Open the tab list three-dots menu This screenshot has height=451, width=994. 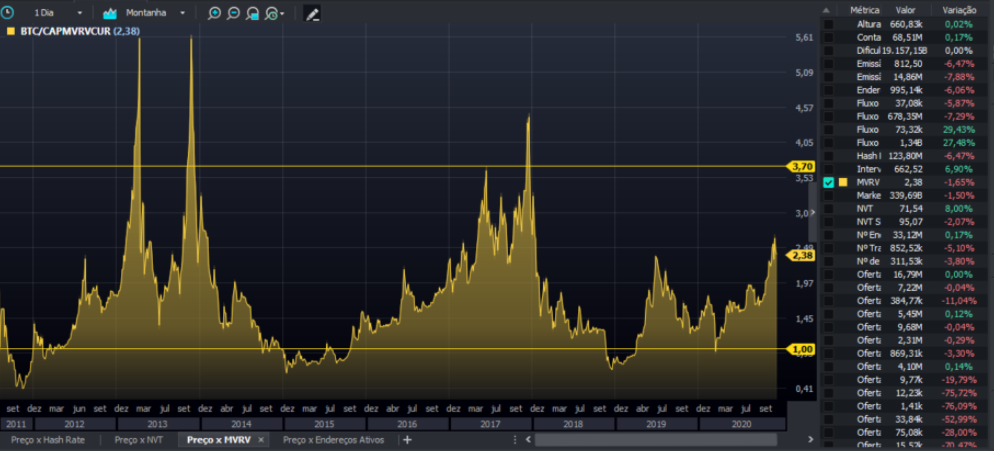514,440
